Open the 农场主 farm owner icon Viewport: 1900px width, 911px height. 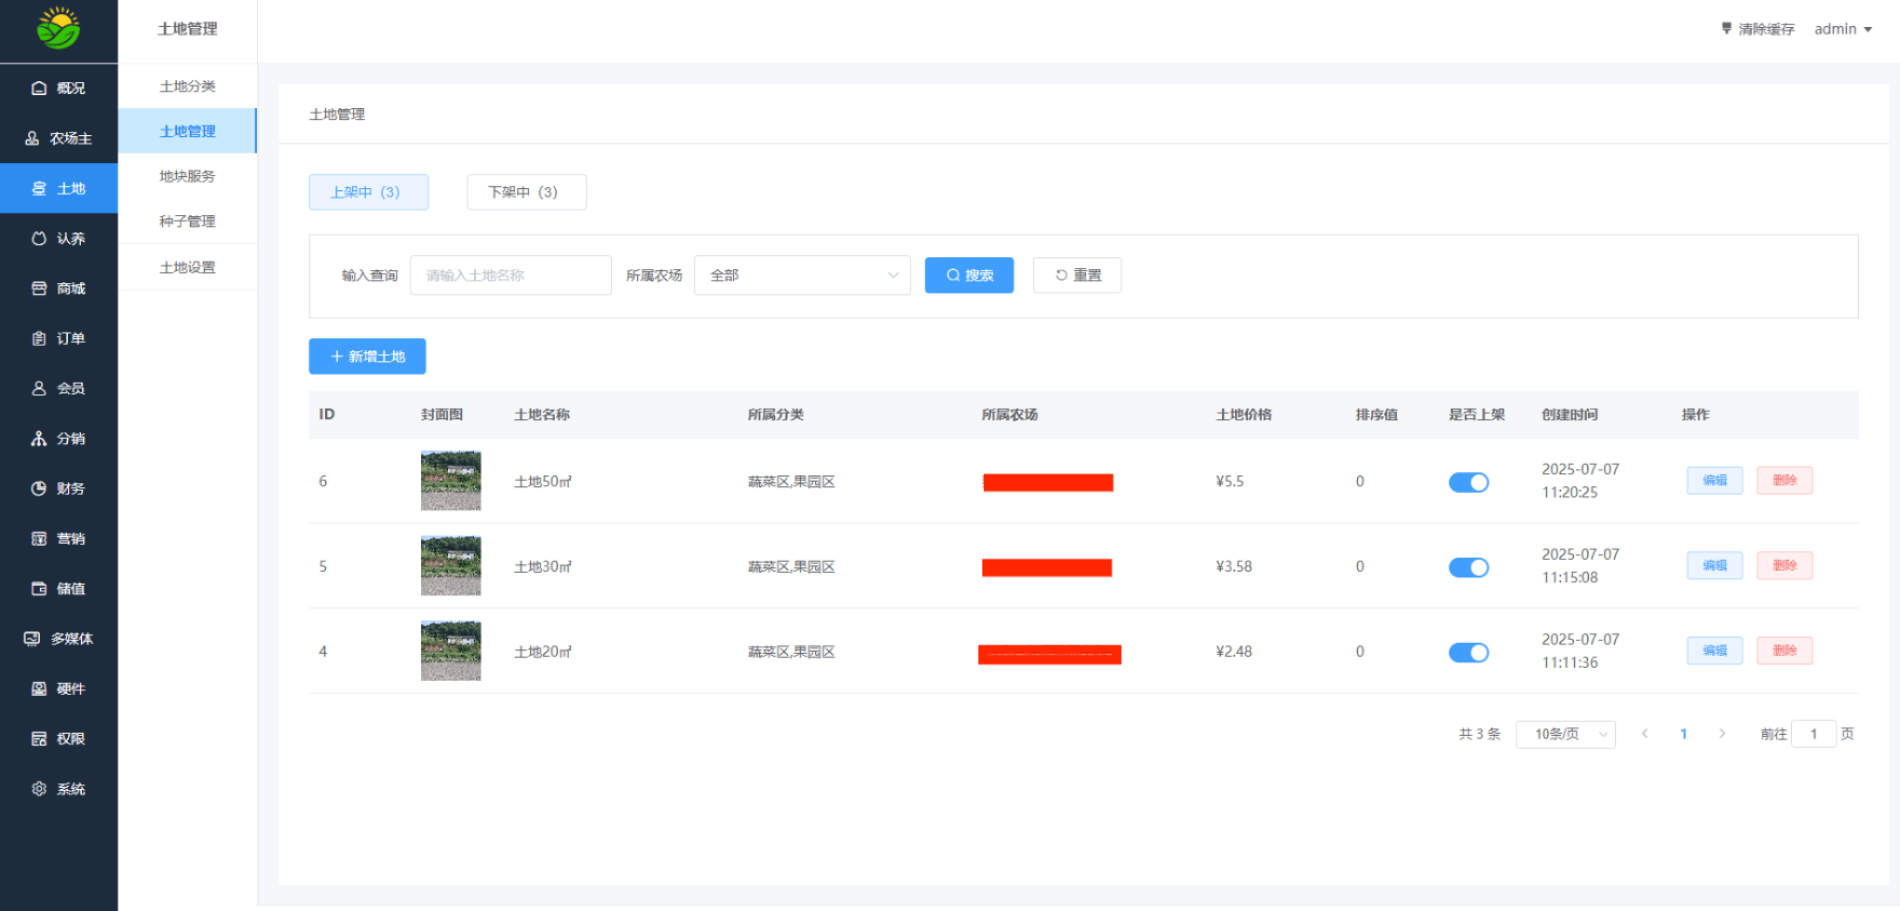coord(32,138)
